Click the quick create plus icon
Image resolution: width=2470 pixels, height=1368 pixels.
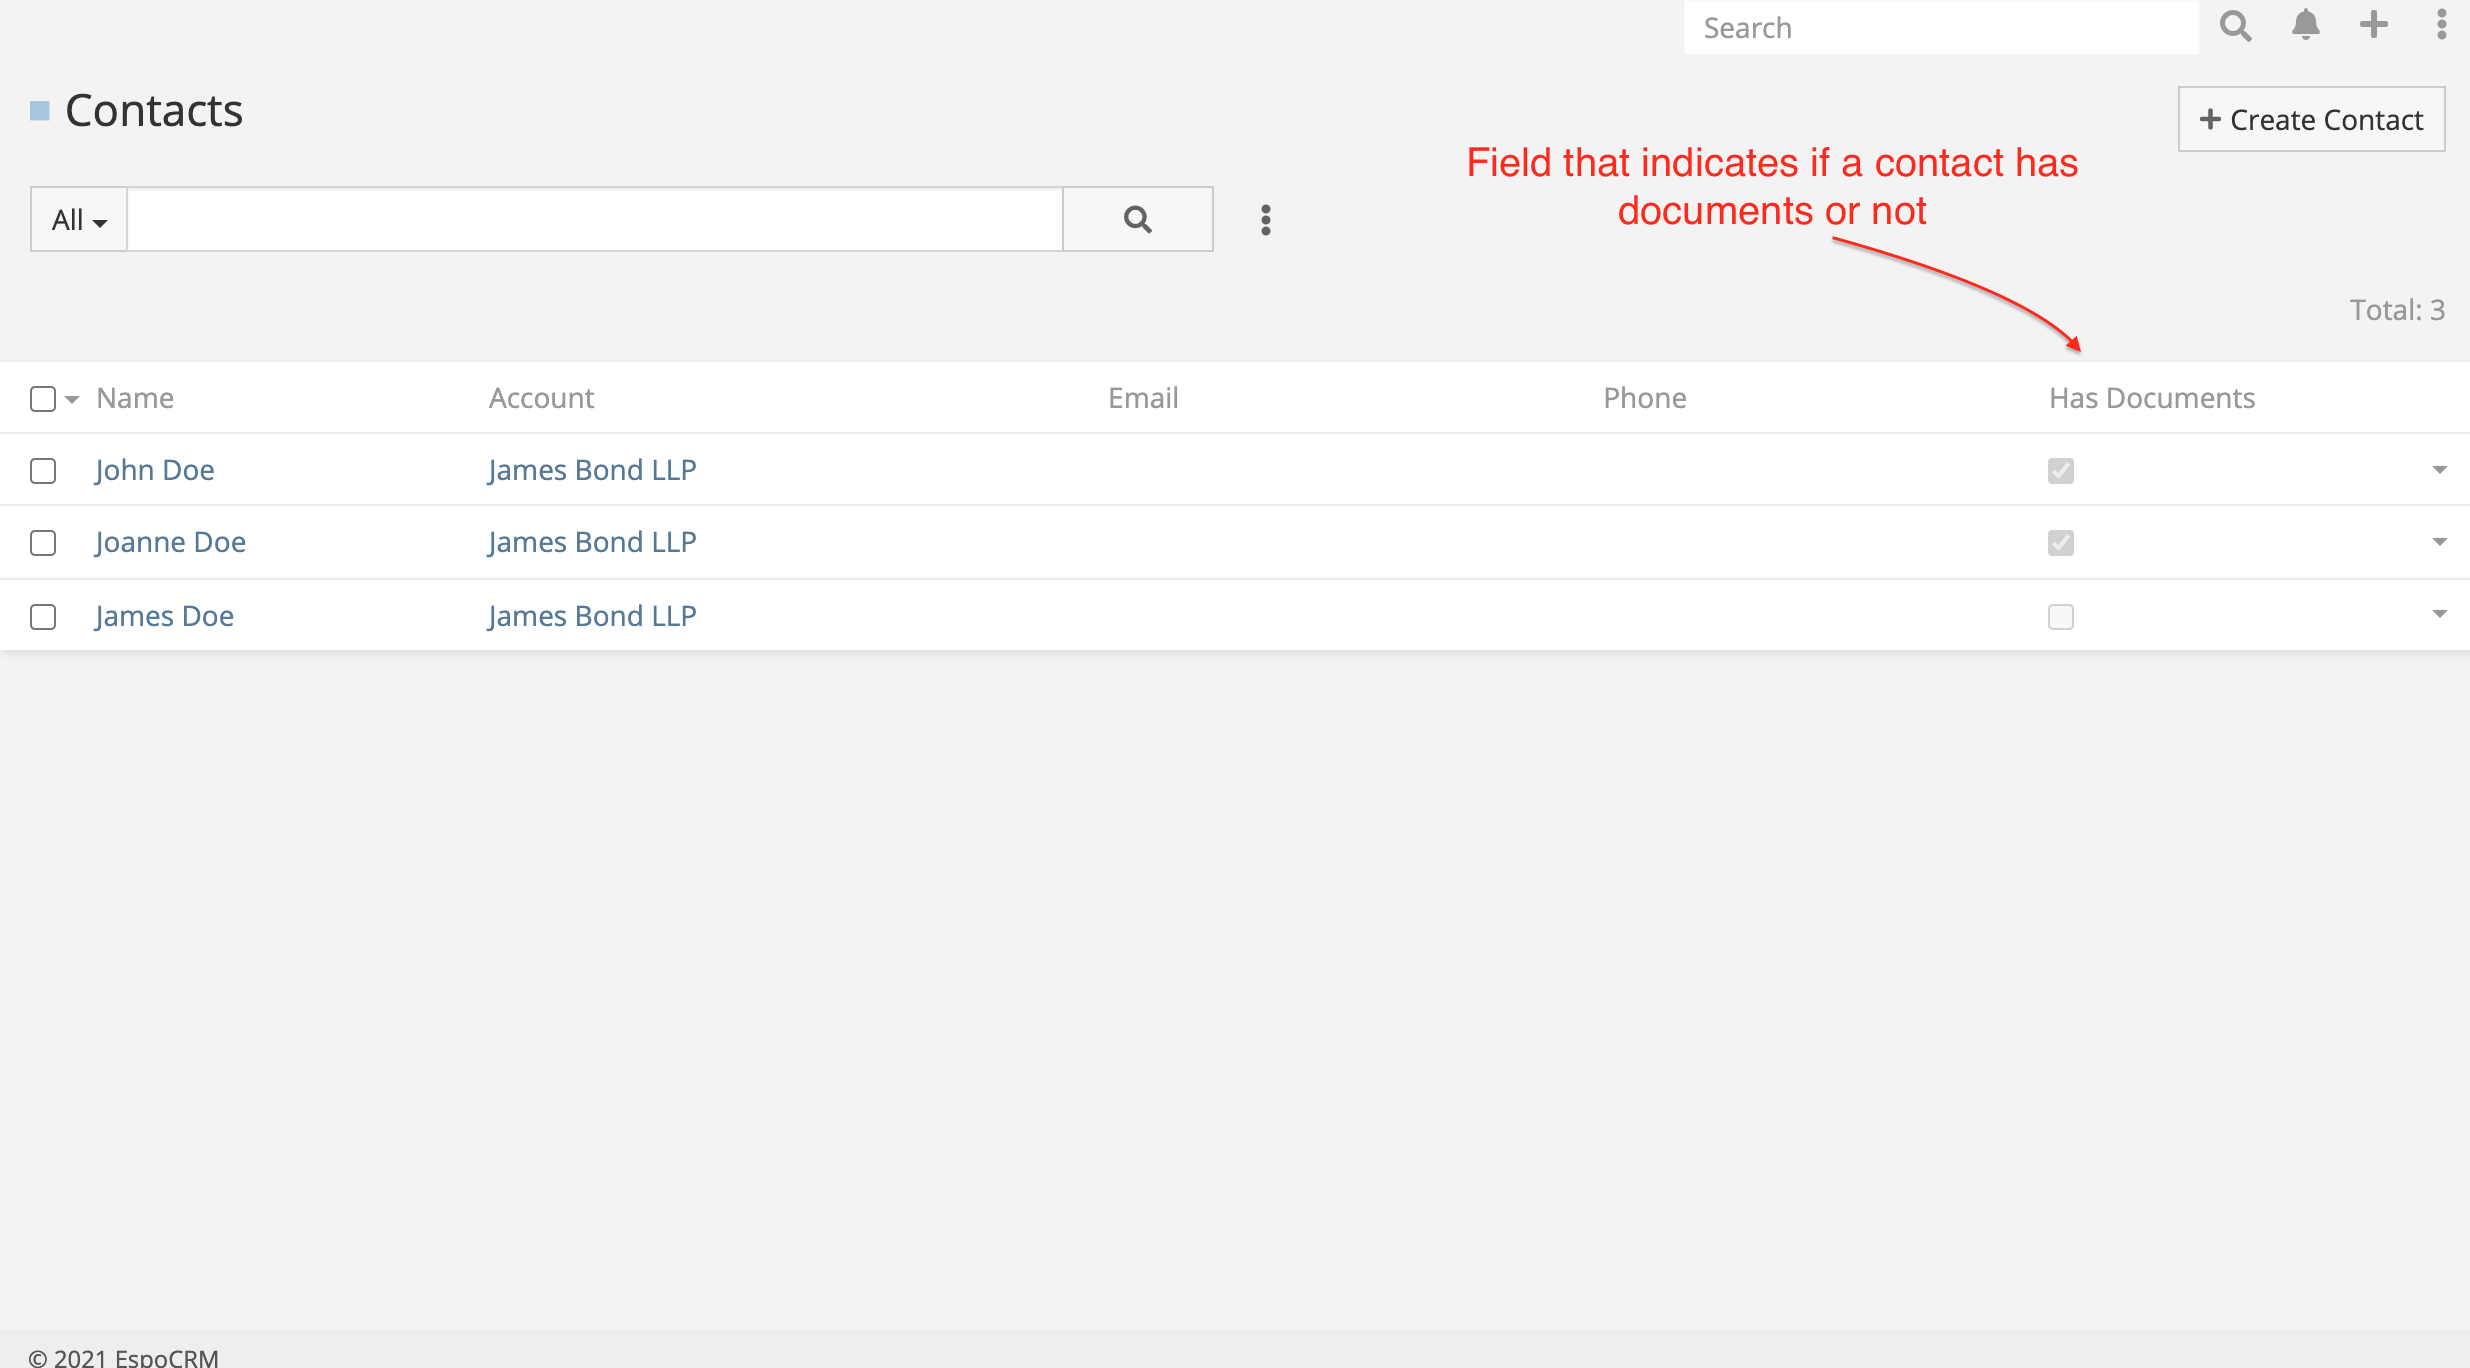2373,26
